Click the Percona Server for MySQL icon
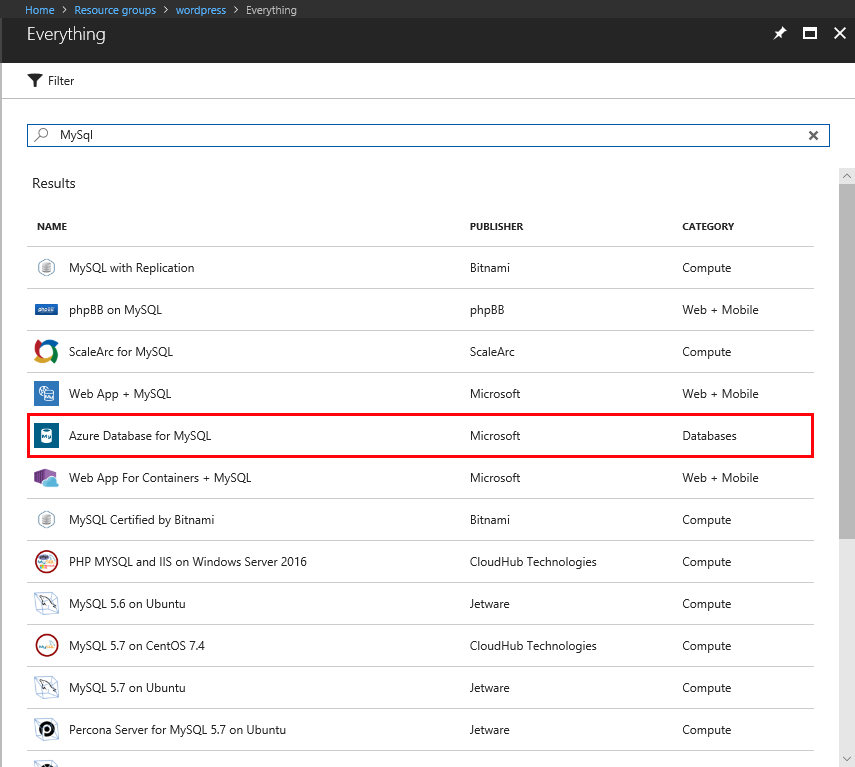This screenshot has height=767, width=855. (46, 729)
